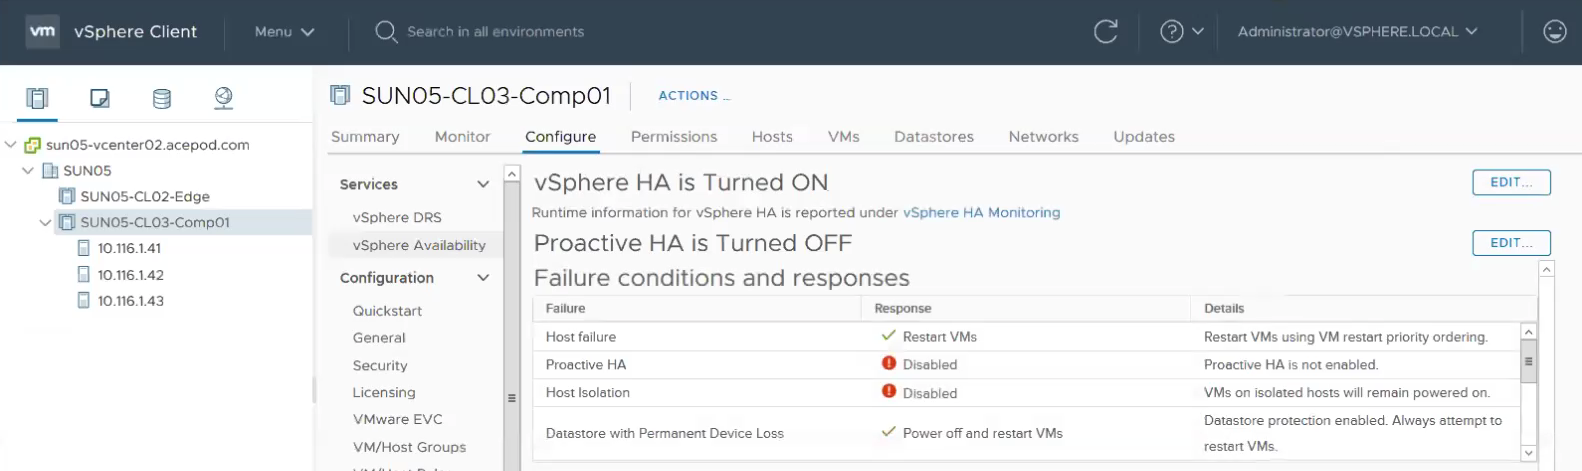Click the search in all environments field

495,32
